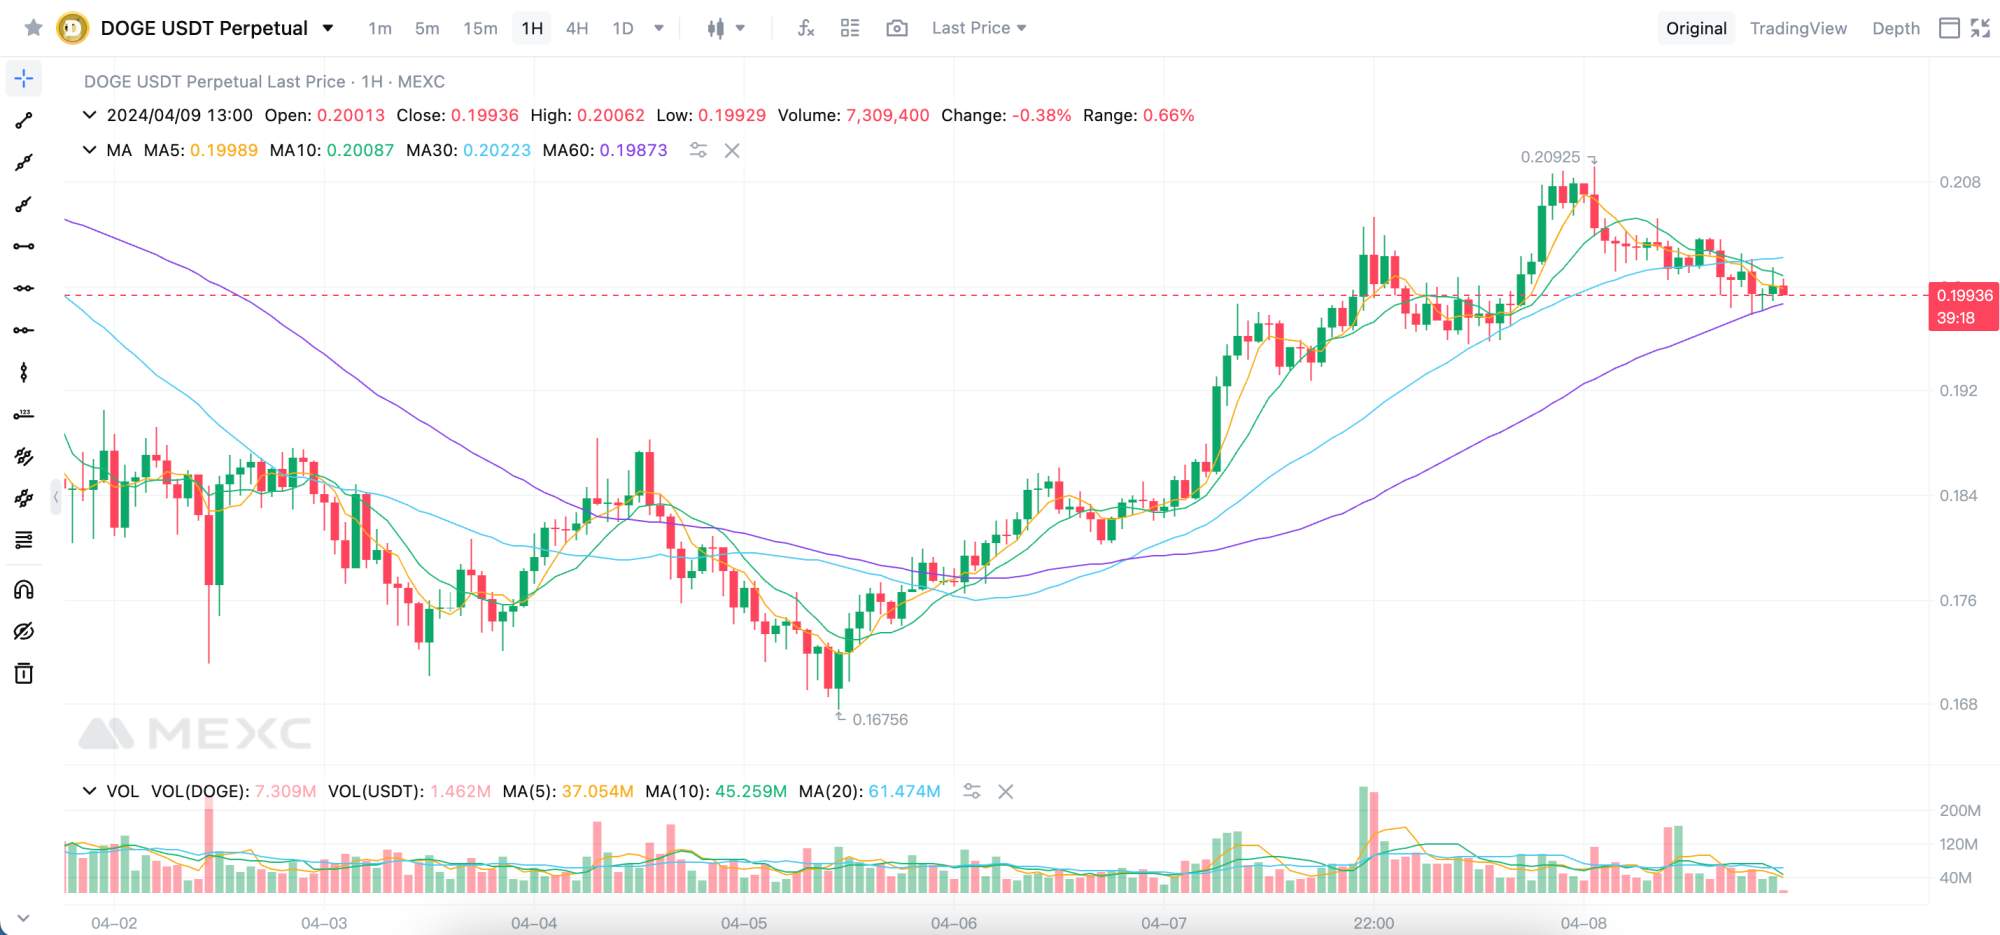2000x935 pixels.
Task: Click the DOGE coin logo icon
Action: pos(72,28)
